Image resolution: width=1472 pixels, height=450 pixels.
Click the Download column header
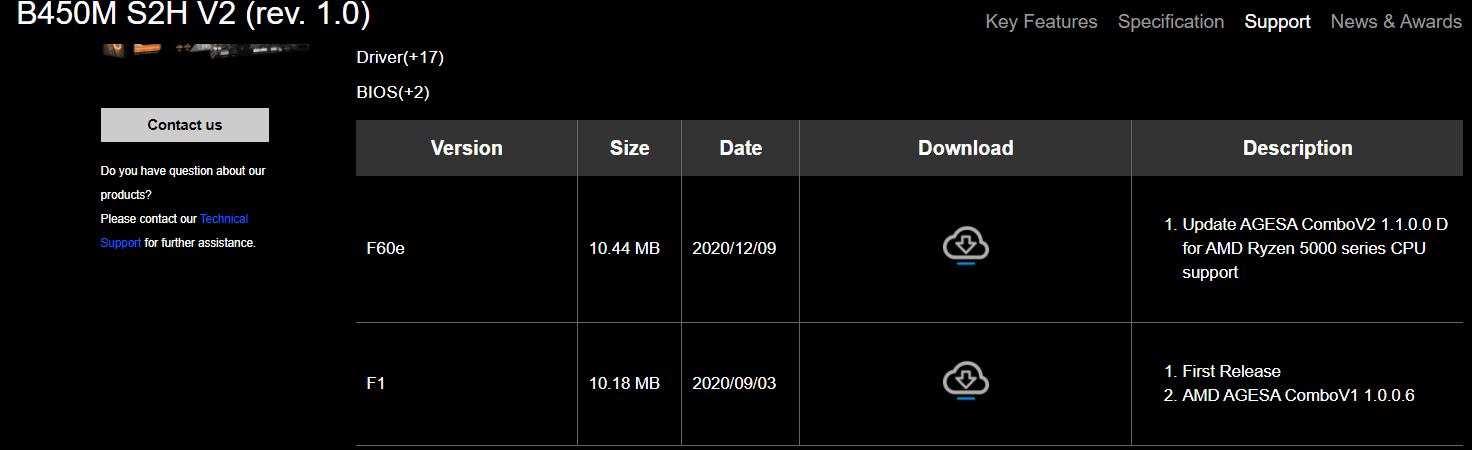[965, 148]
